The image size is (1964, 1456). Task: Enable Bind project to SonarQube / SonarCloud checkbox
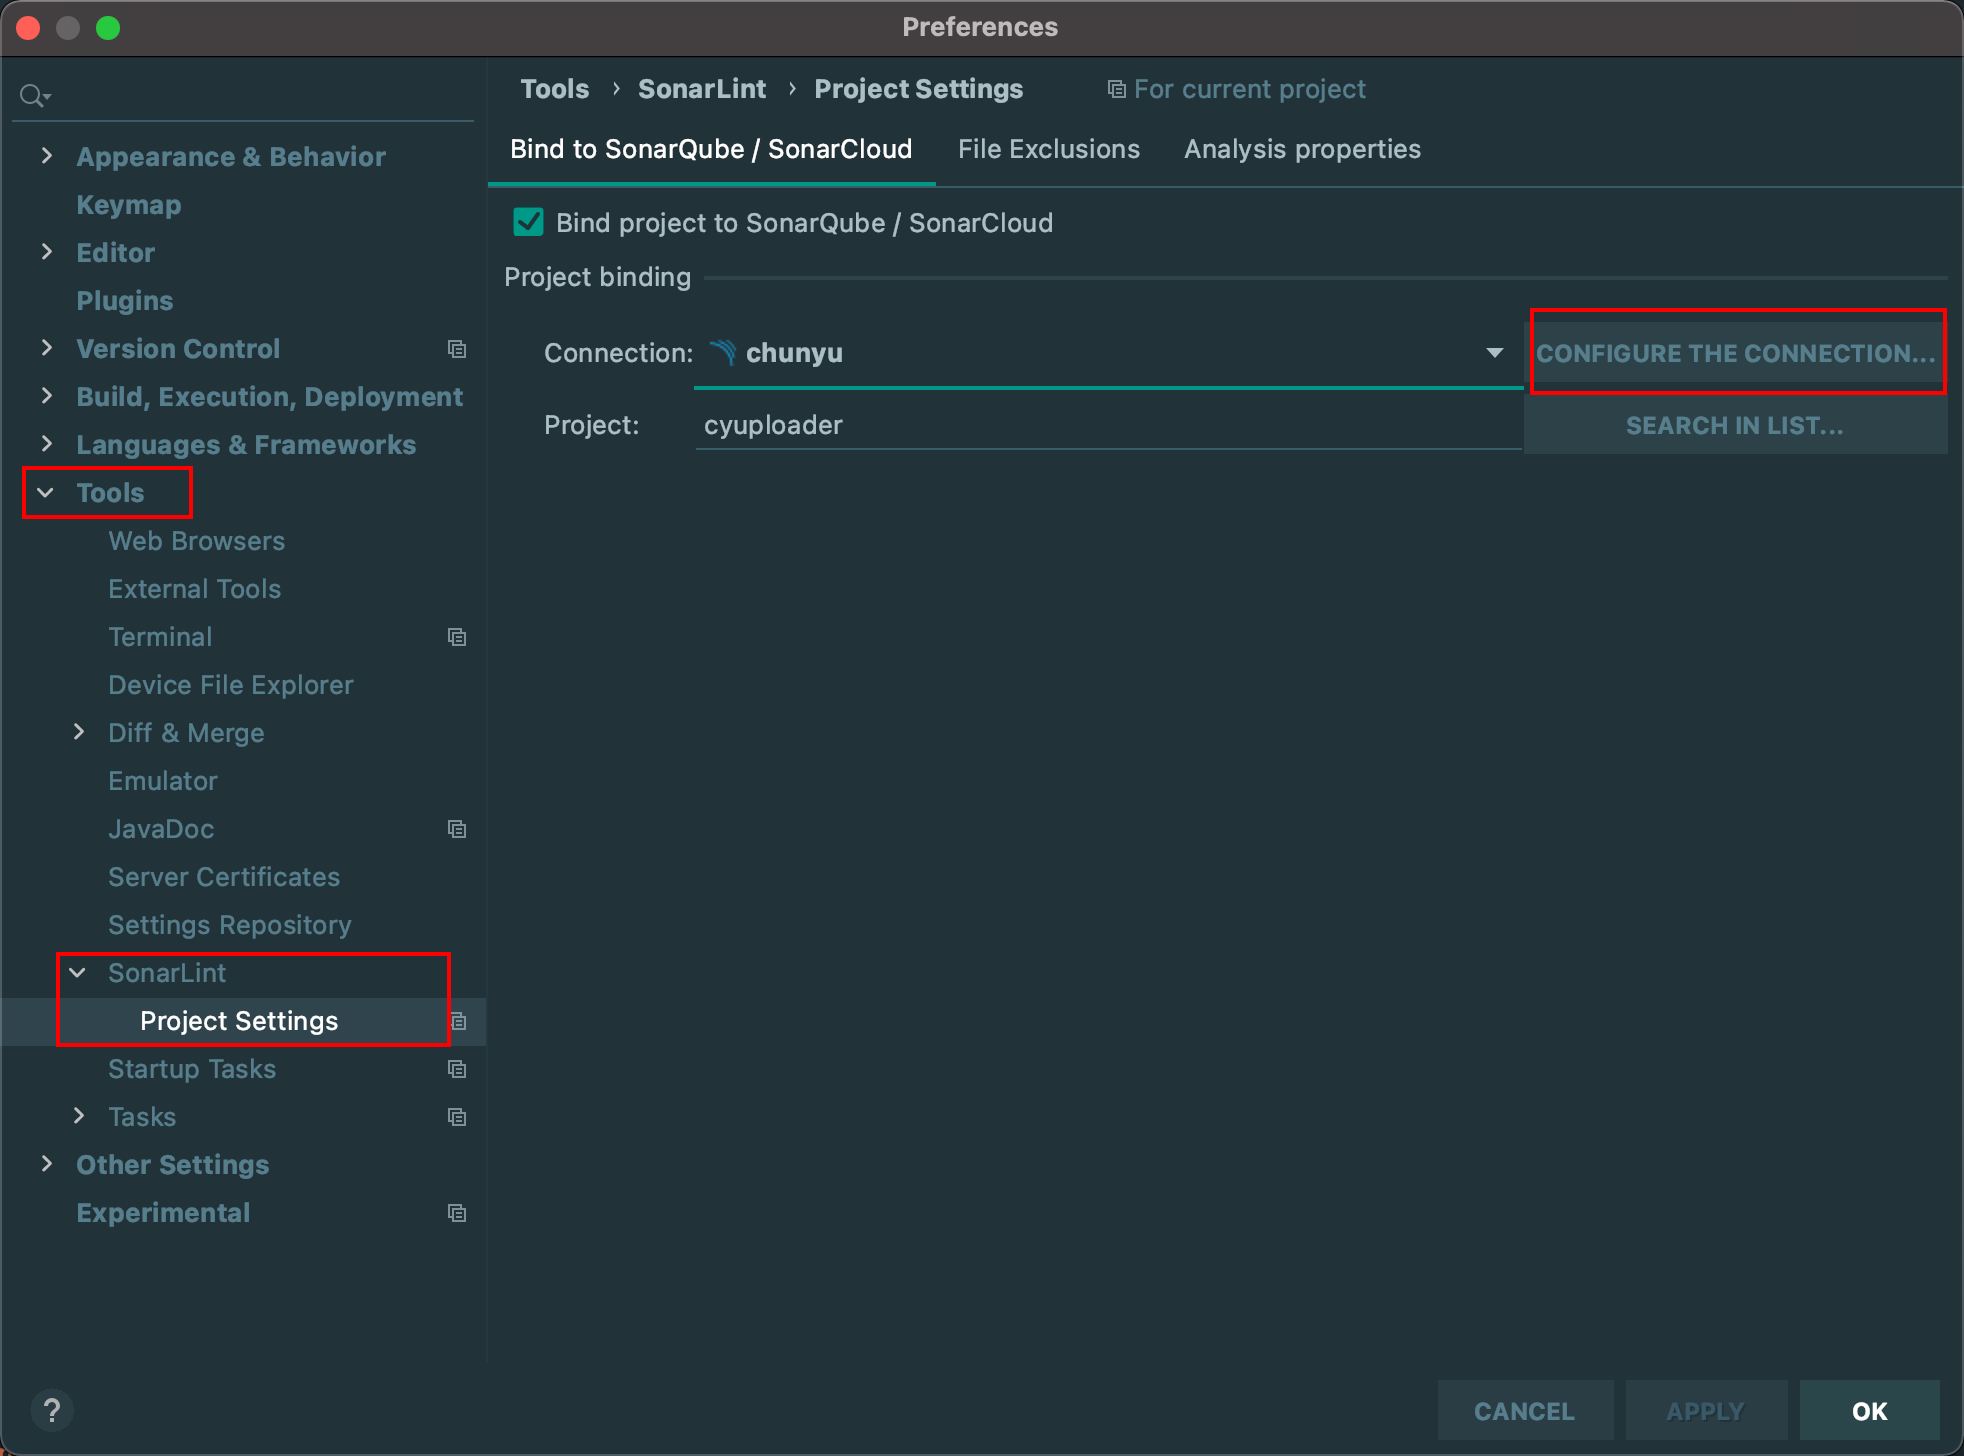(528, 223)
